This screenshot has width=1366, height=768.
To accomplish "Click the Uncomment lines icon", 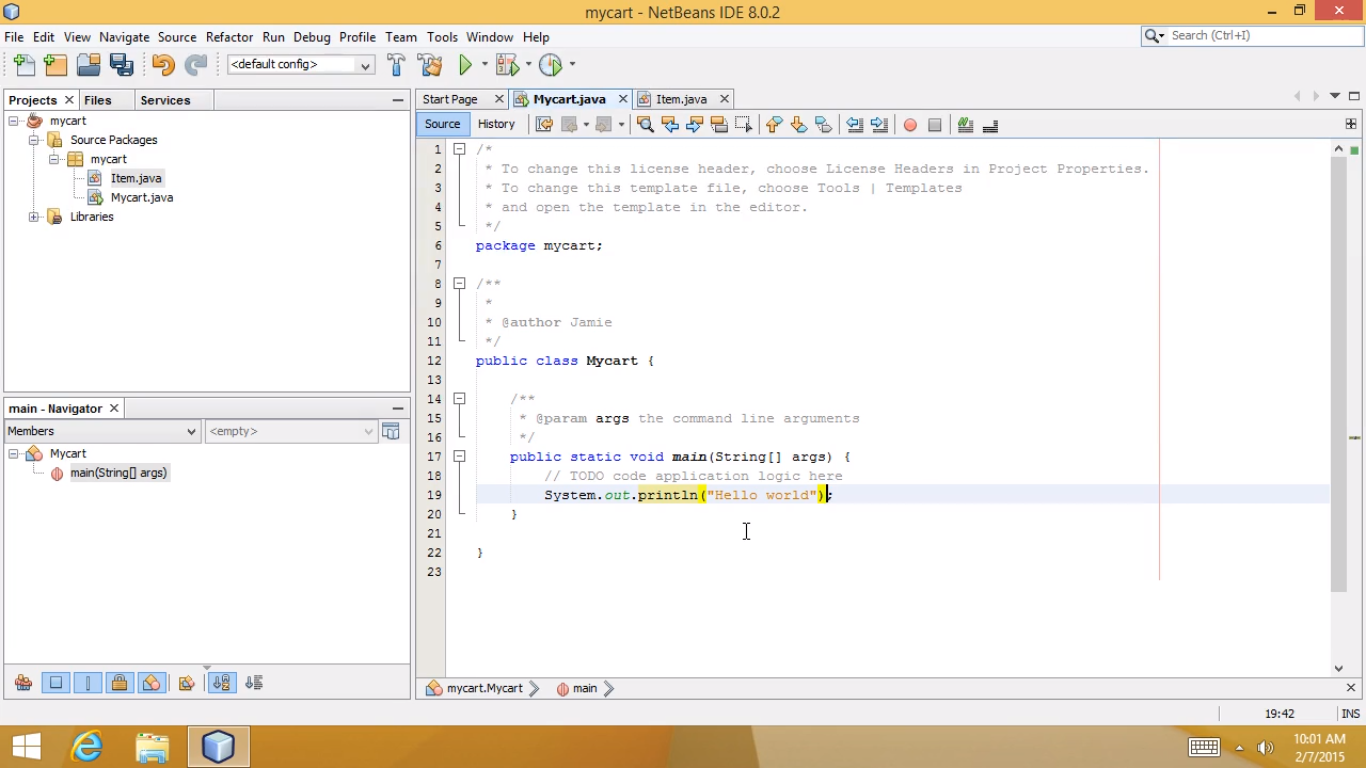I will click(990, 125).
